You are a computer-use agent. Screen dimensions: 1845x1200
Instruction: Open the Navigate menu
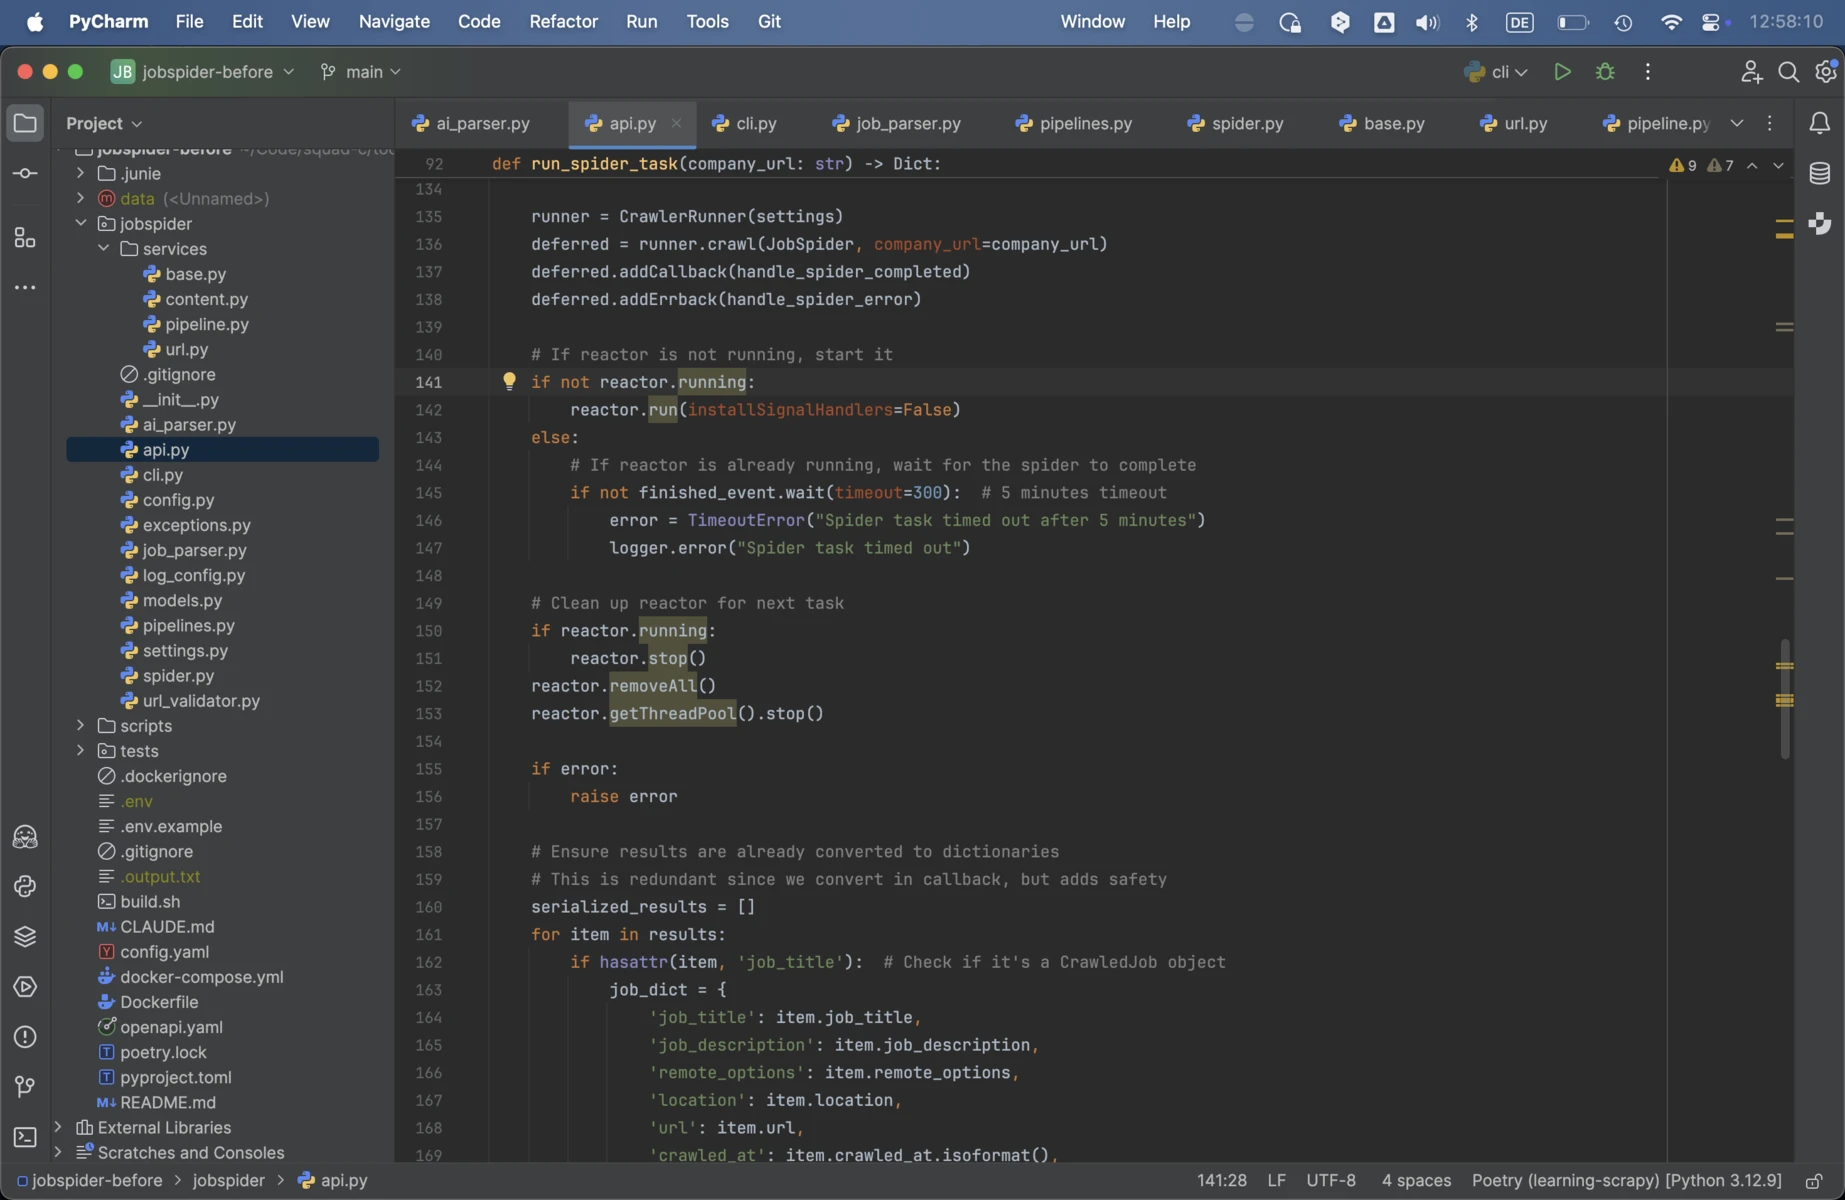(394, 21)
